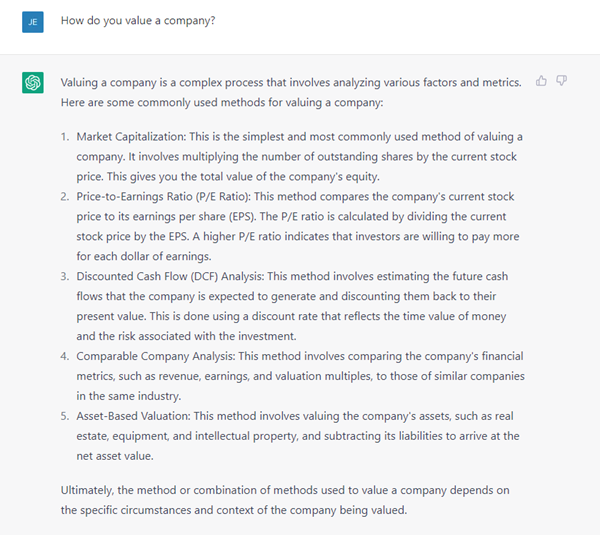Click the thumbs up feedback icon
Image resolution: width=600 pixels, height=535 pixels.
pyautogui.click(x=541, y=81)
